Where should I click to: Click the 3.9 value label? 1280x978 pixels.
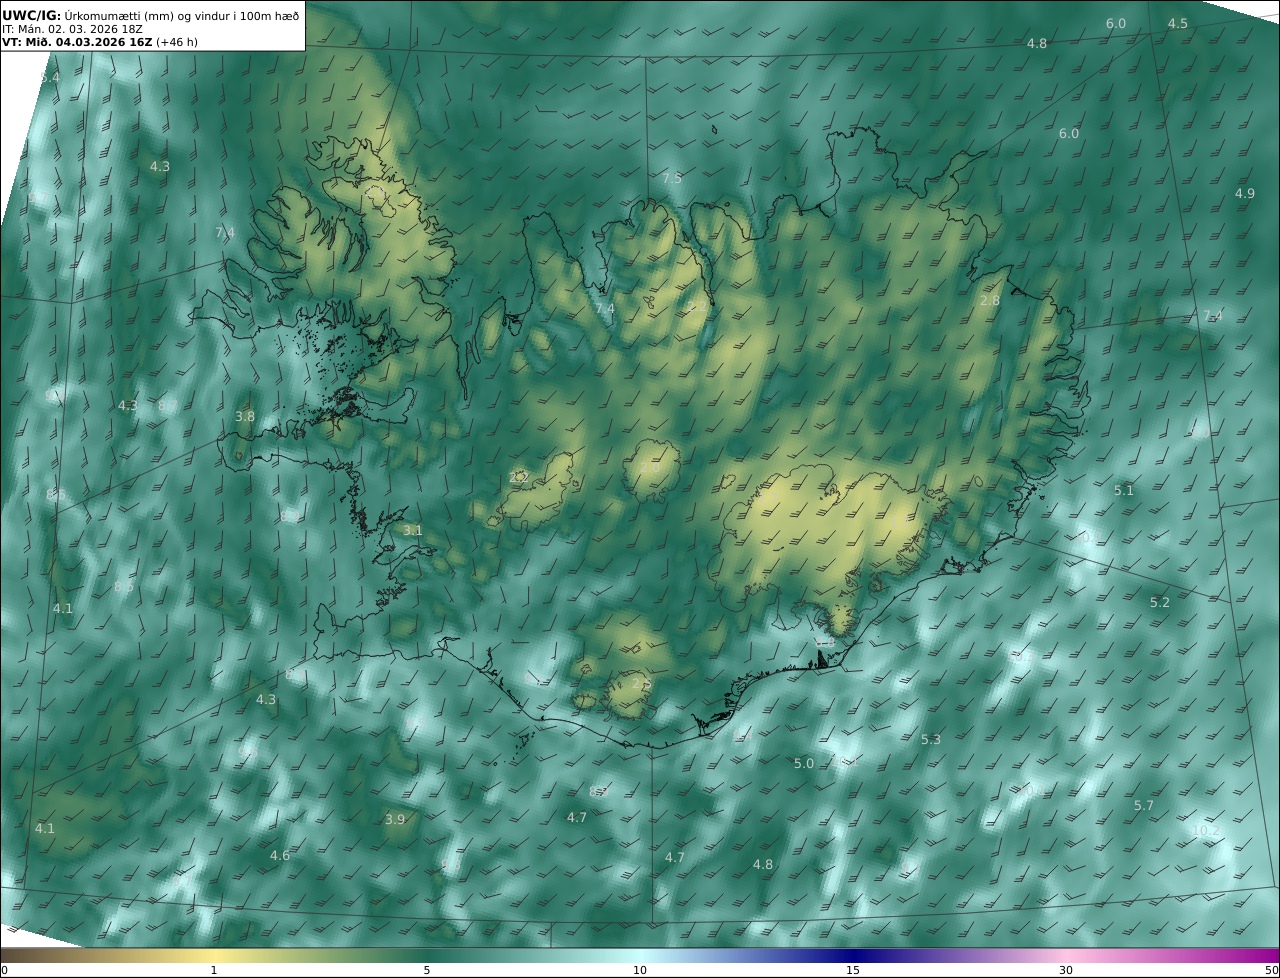pos(395,819)
